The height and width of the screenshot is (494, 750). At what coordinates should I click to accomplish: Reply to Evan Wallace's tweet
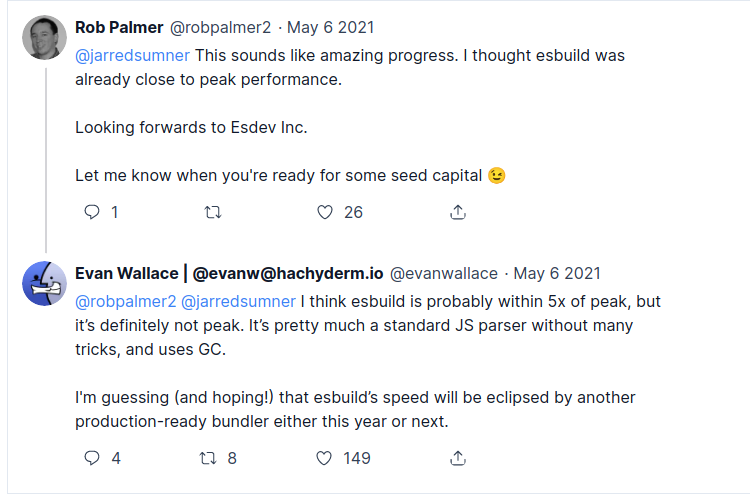(x=92, y=458)
